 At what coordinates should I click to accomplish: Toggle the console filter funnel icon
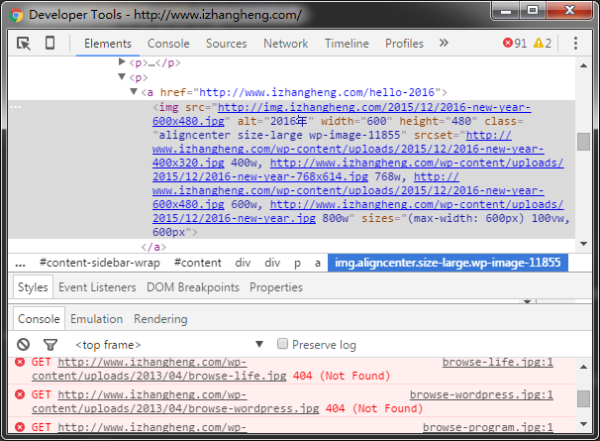coord(50,344)
